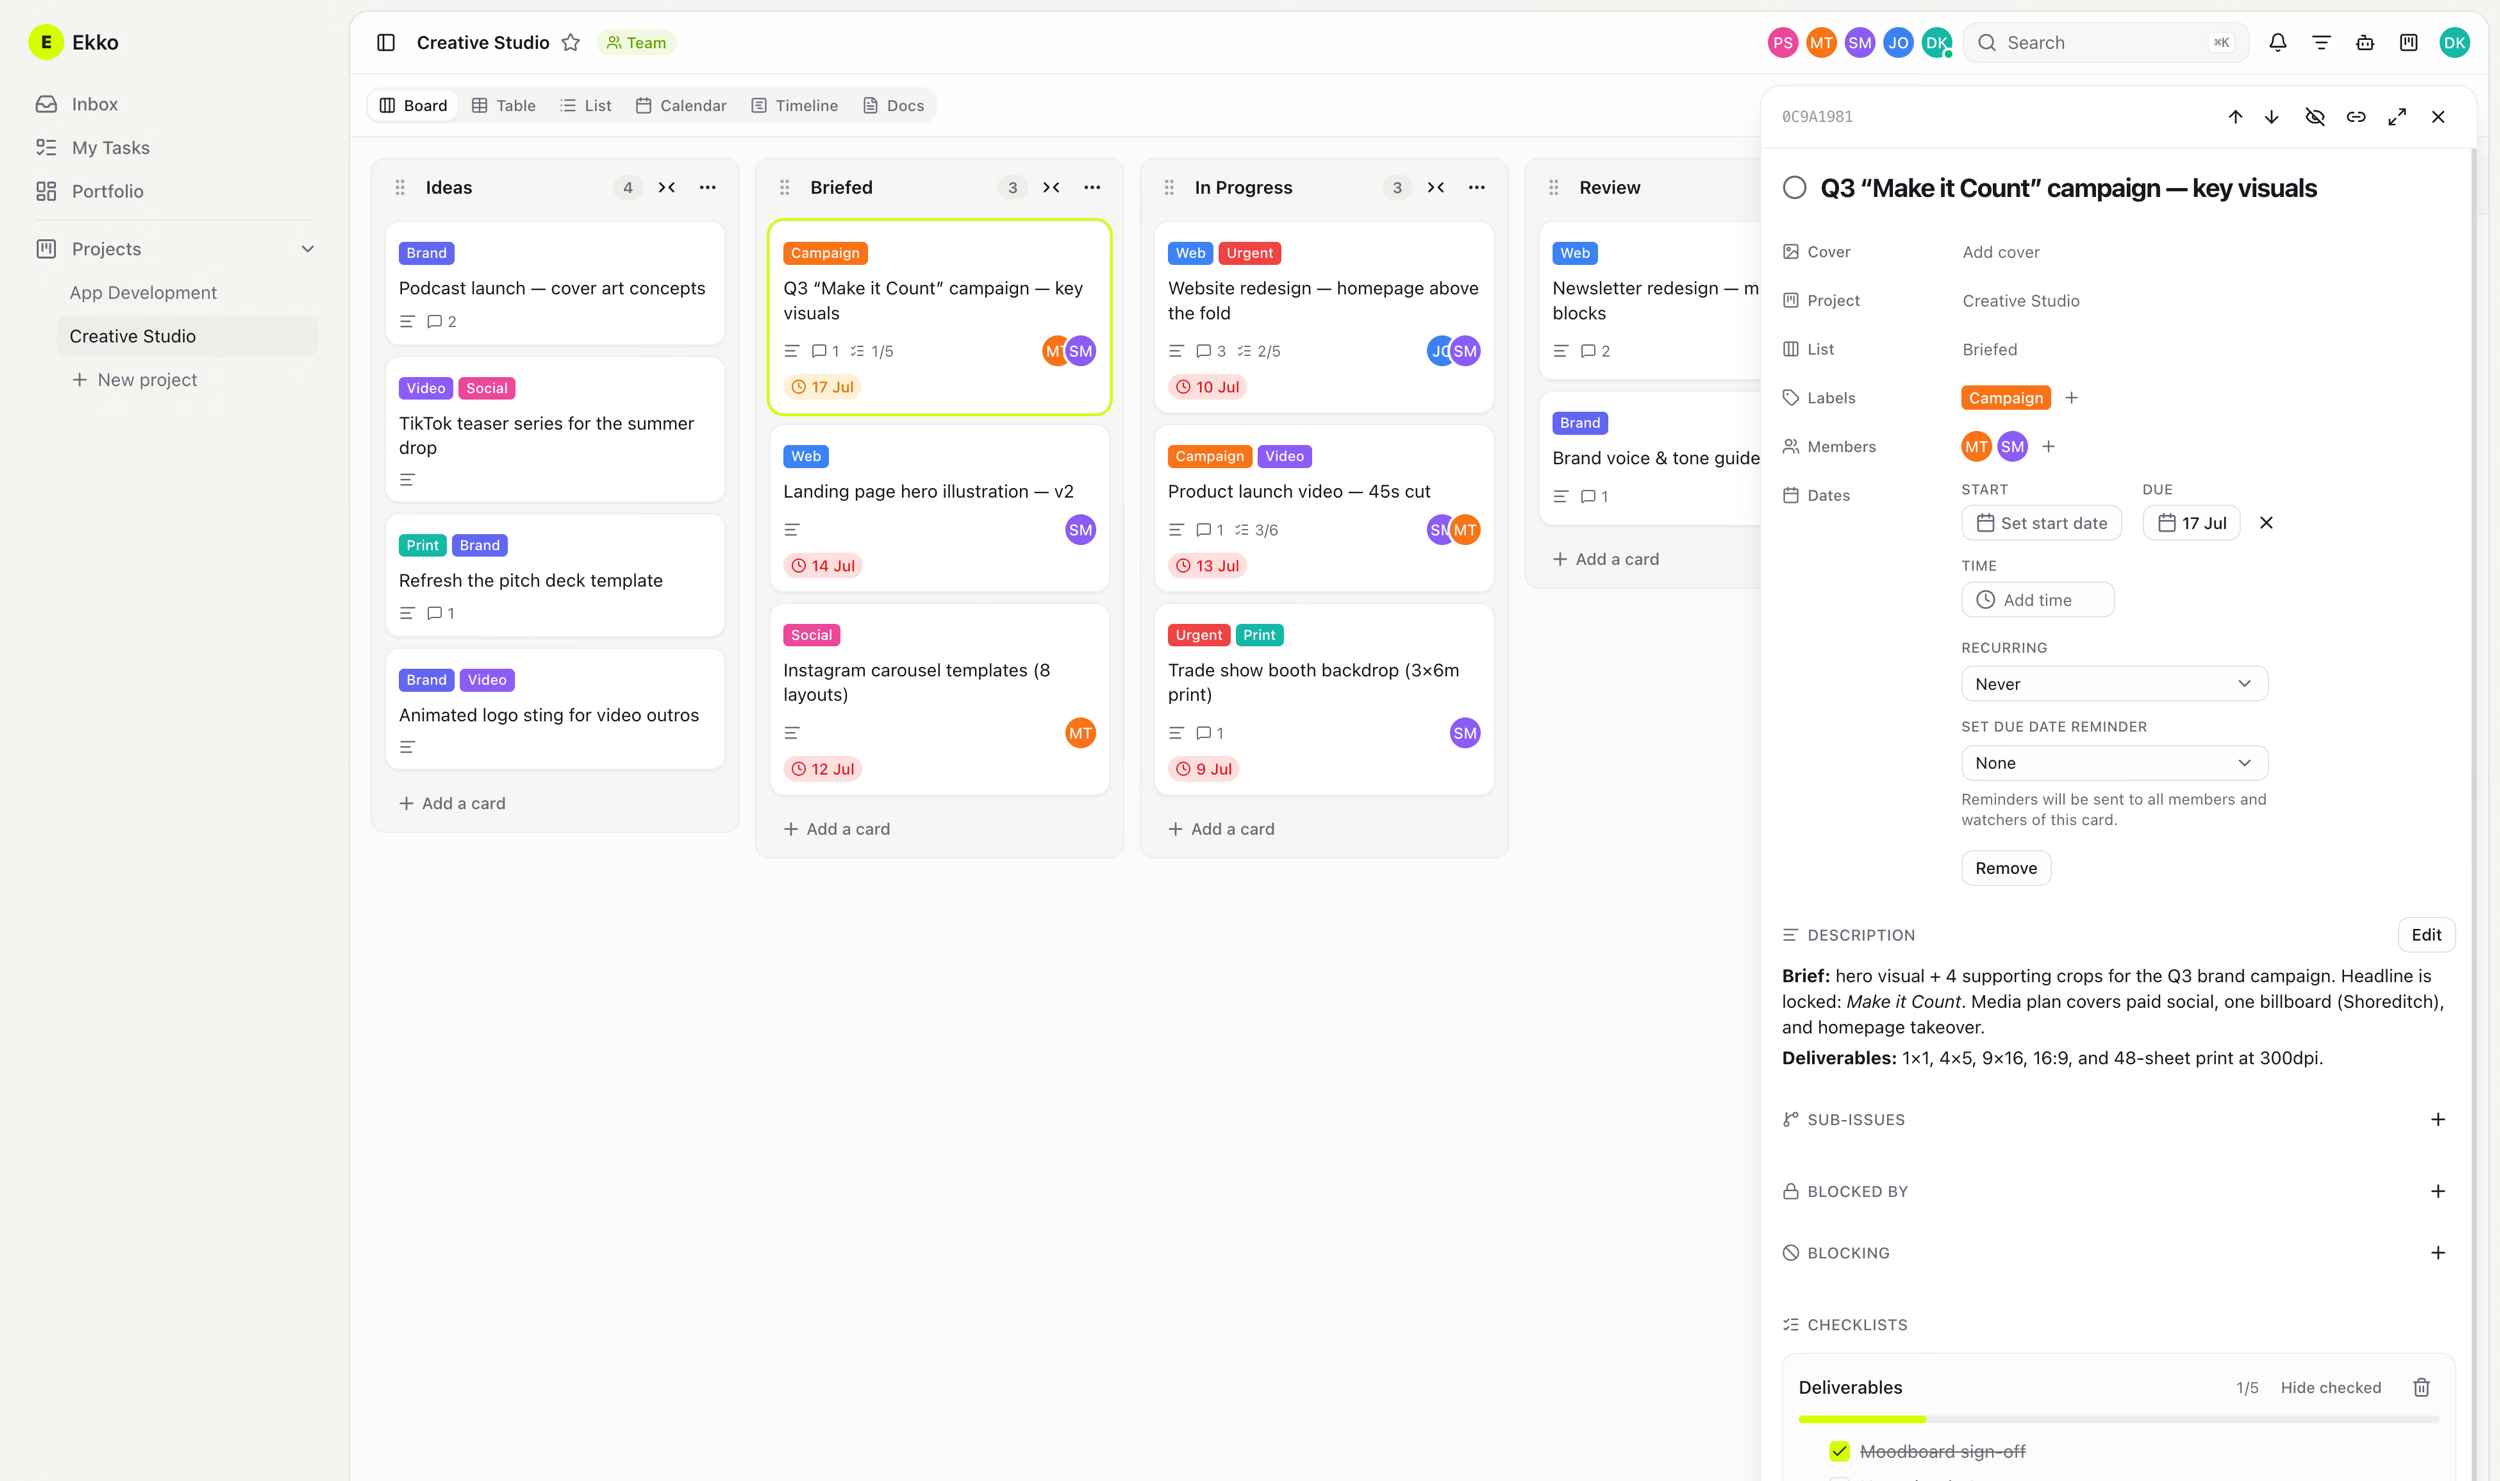Screen dimensions: 2500x1481
Task: Delete the Deliverables checklist
Action: pos(2421,1387)
